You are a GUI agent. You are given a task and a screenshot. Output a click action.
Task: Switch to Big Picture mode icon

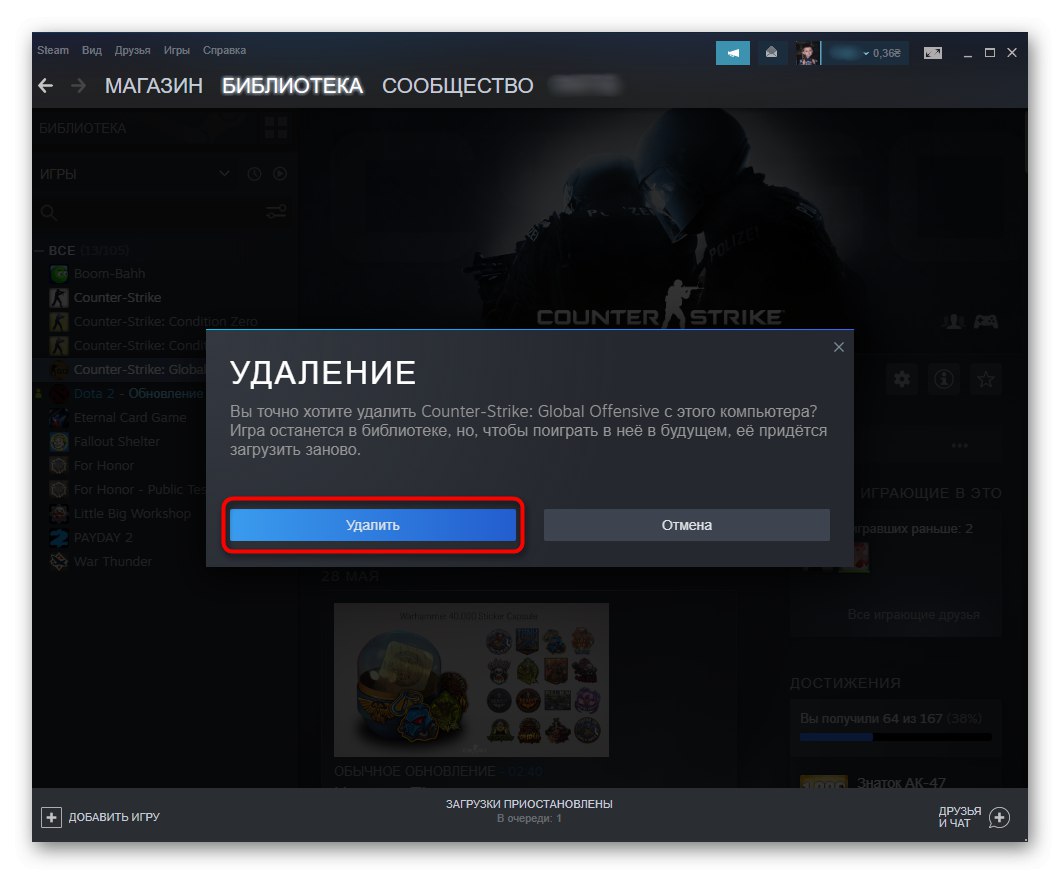coord(932,53)
